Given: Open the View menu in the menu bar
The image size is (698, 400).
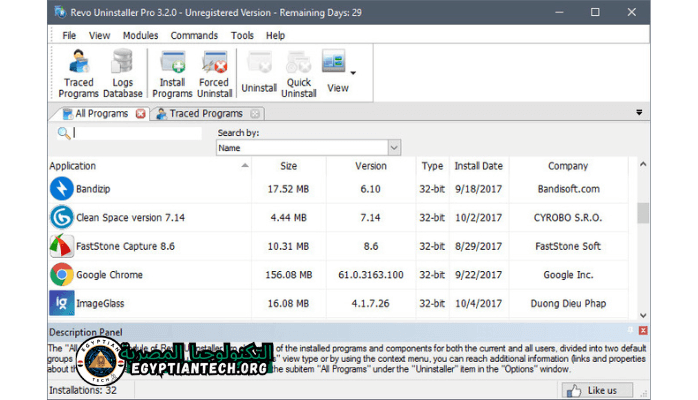Looking at the screenshot, I should [99, 36].
